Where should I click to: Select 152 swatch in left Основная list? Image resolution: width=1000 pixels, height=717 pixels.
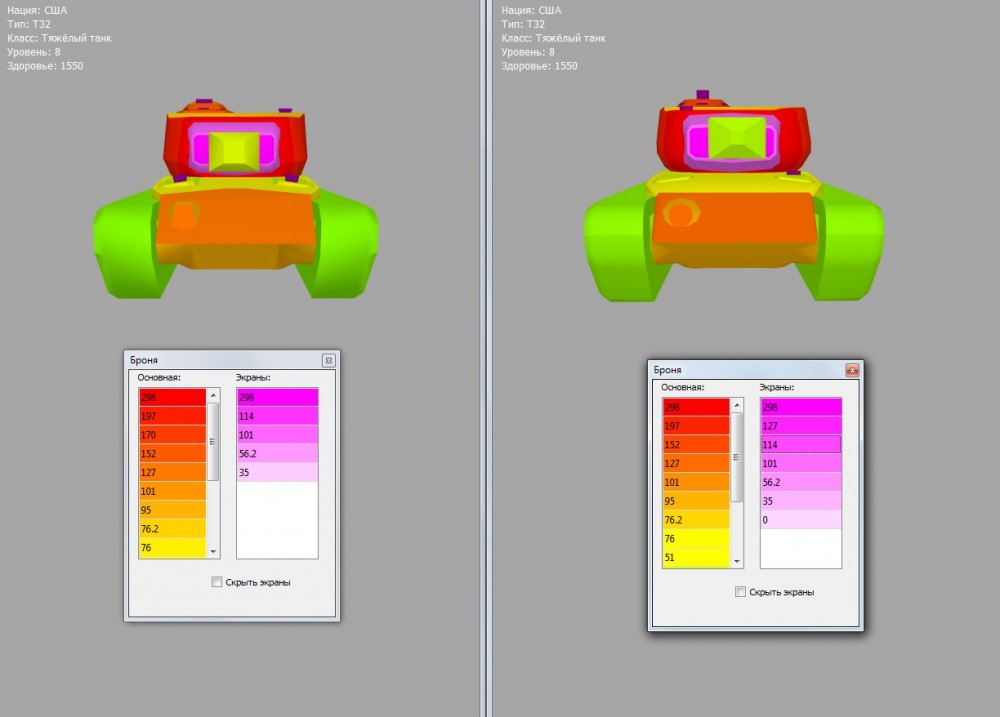click(x=172, y=454)
